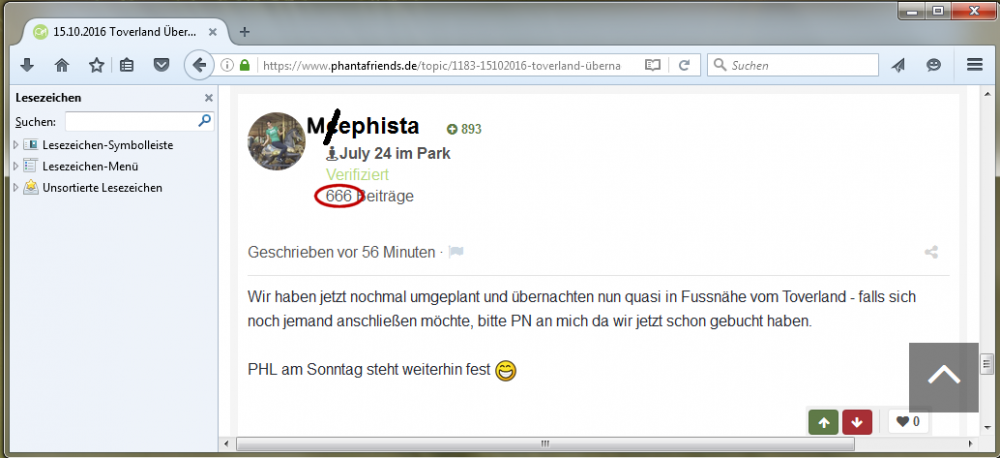
Task: Share this page paper plane icon
Action: pos(898,65)
